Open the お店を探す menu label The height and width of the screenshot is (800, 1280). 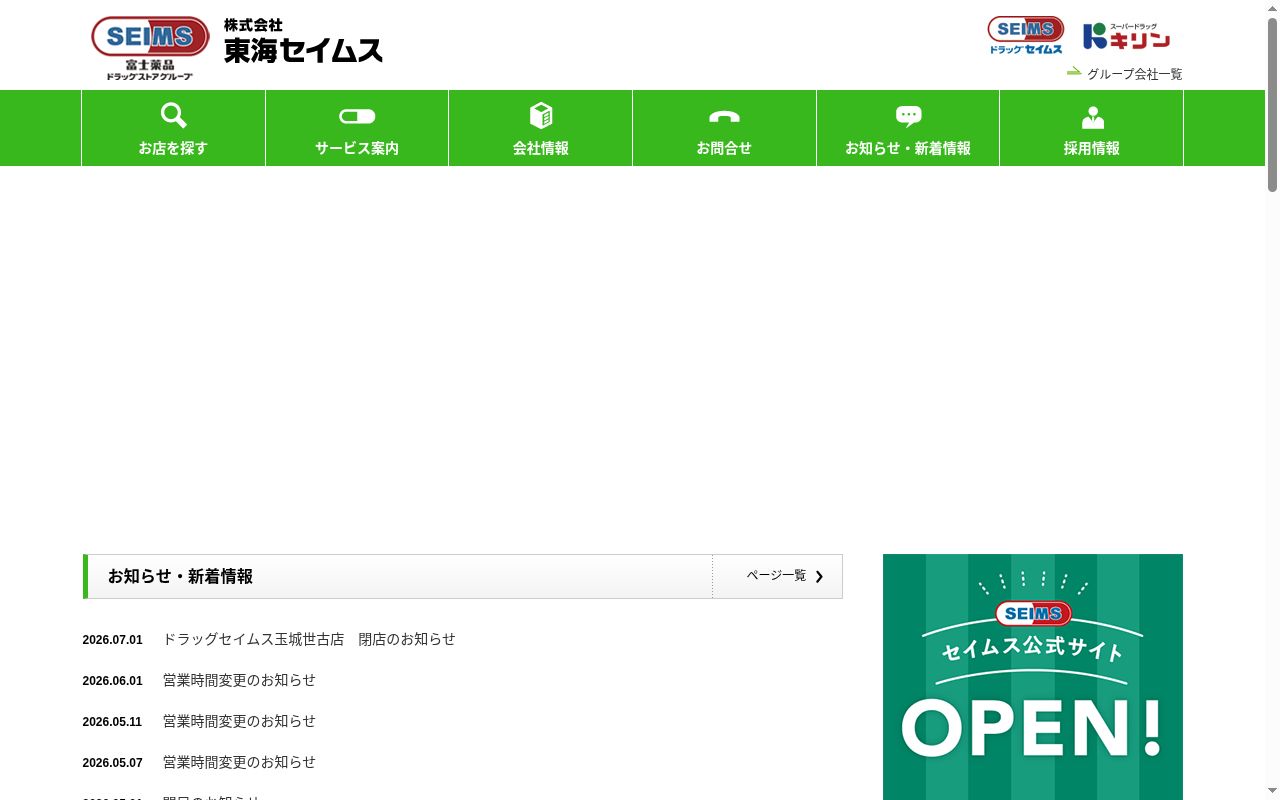[173, 148]
